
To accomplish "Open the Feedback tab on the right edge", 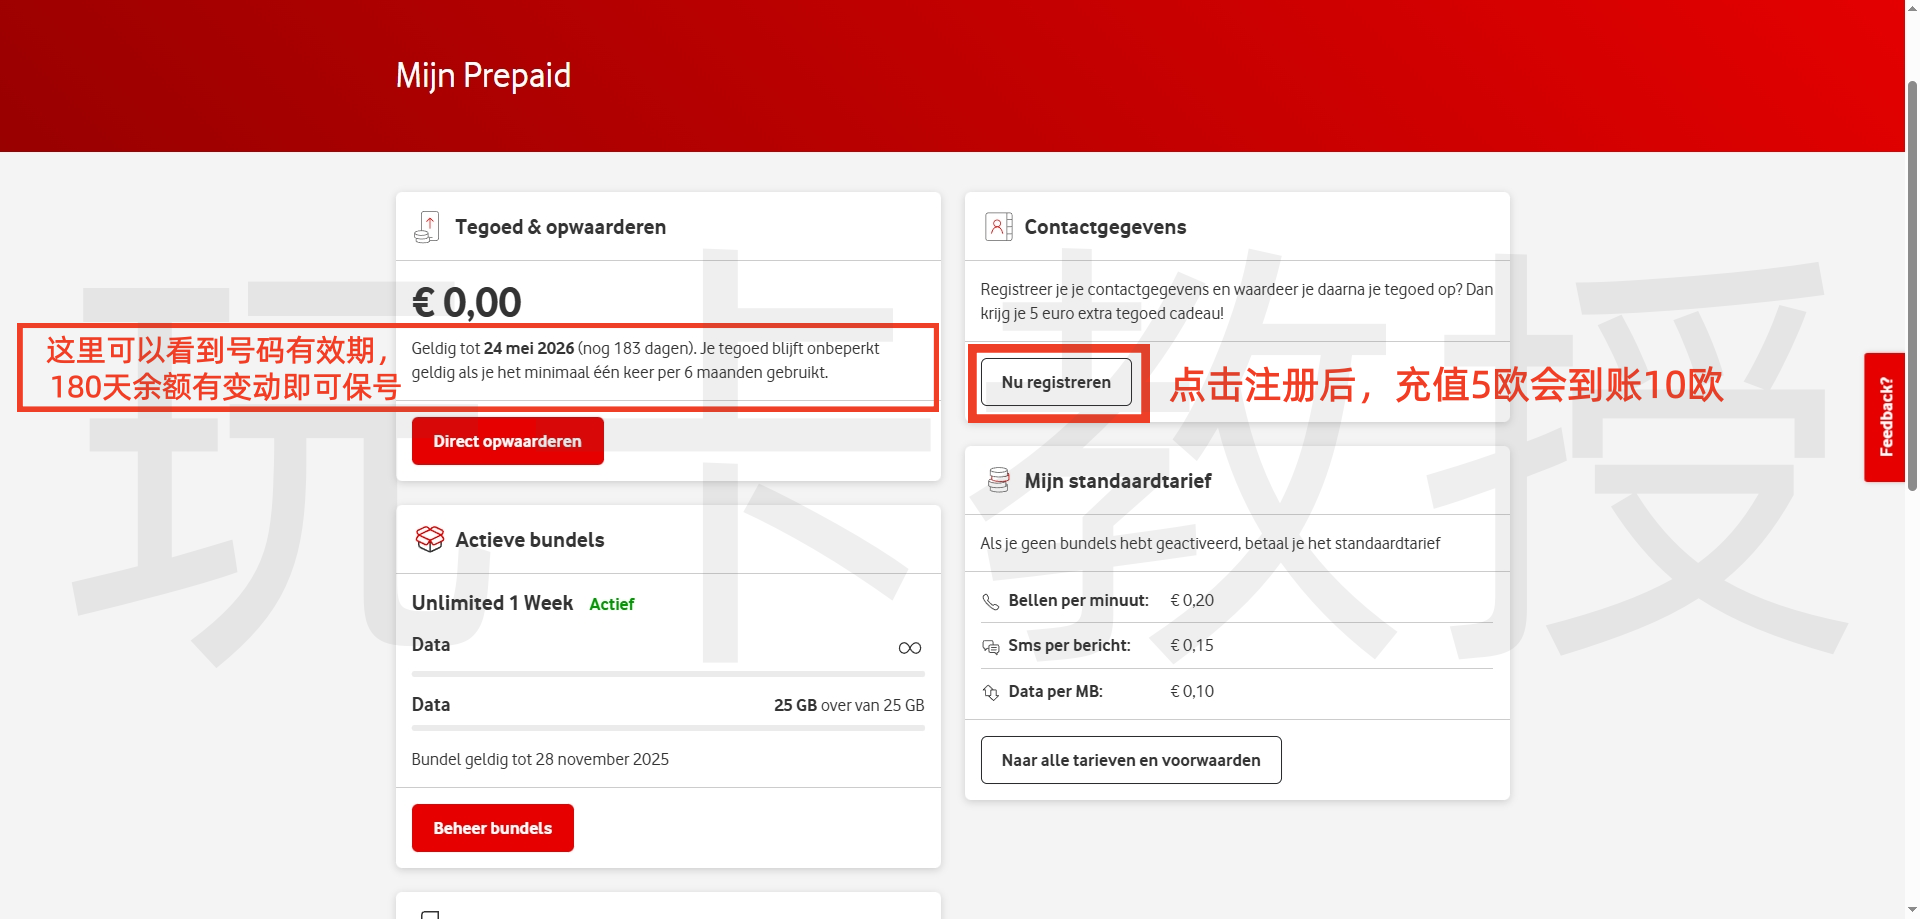I will (1884, 416).
